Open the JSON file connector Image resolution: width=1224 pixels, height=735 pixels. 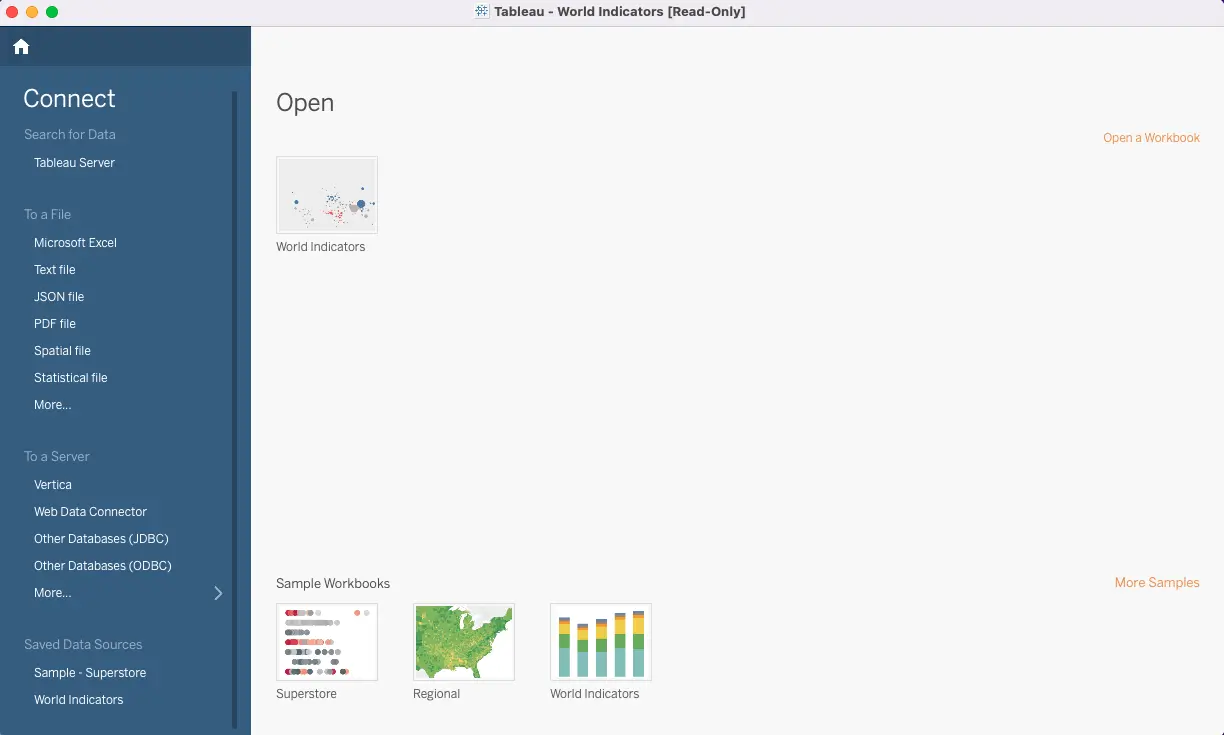coord(58,296)
